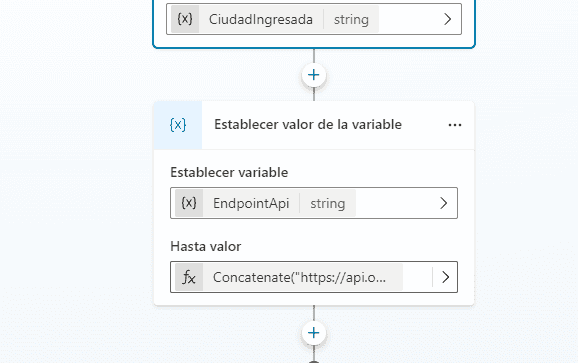
Task: Click the empty area of the EndpointApi field
Action: [x=396, y=203]
